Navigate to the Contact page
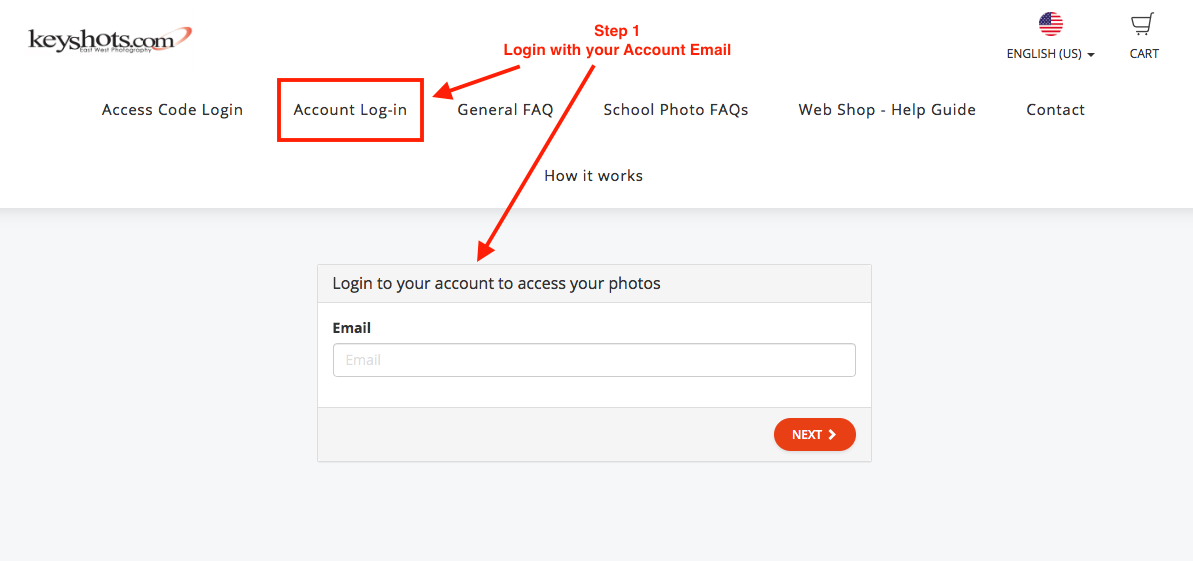The width and height of the screenshot is (1193, 561). (x=1055, y=110)
